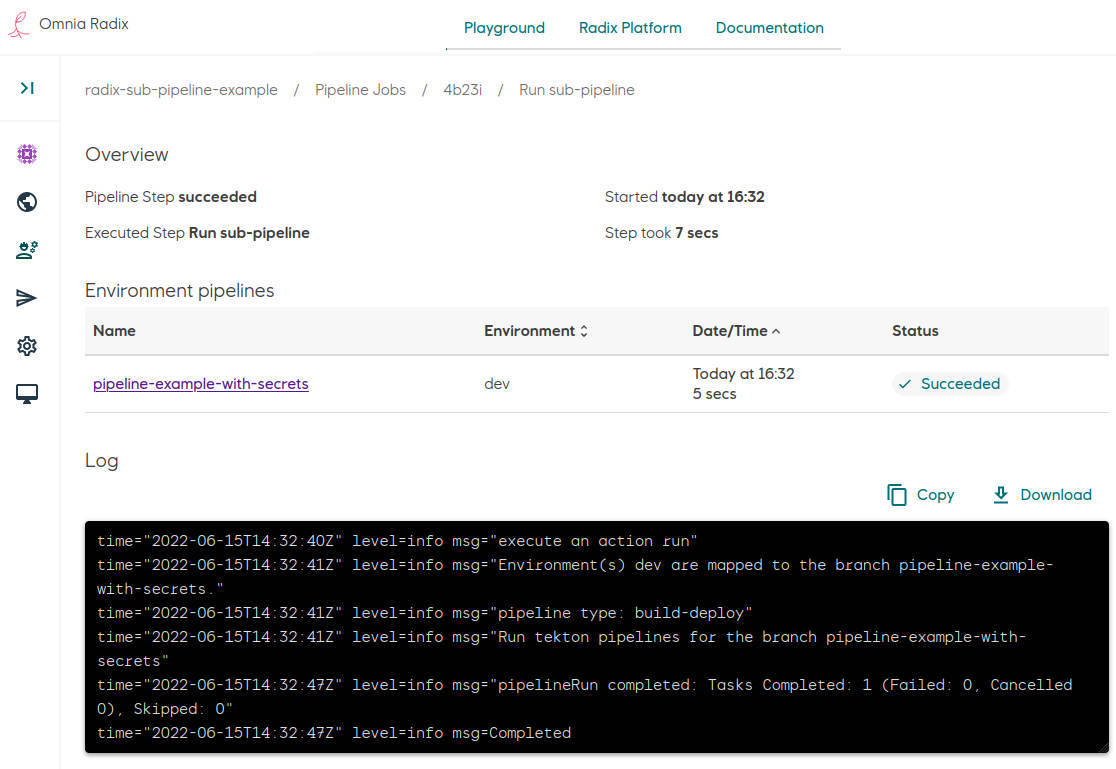Collapse the left navigation sidebar

[28, 86]
